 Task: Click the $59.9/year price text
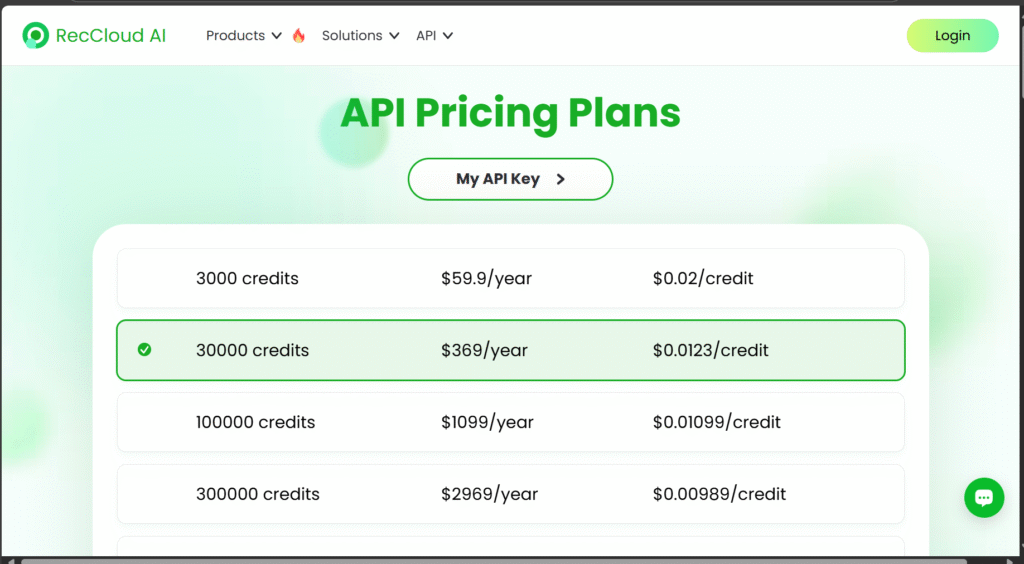coord(486,278)
